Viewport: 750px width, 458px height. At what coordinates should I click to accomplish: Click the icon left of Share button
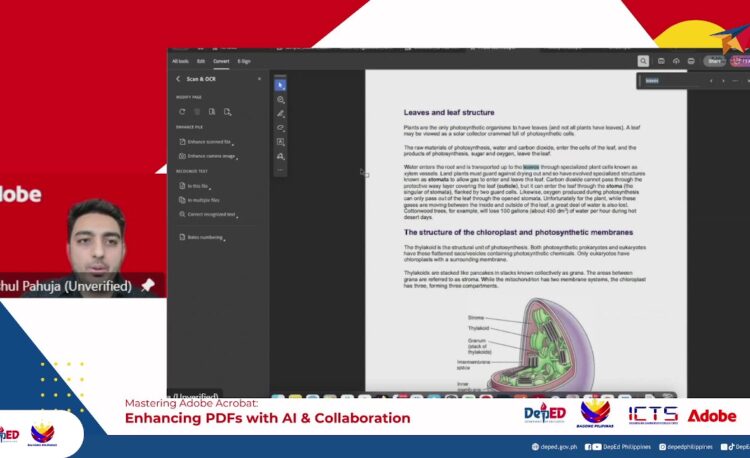click(x=691, y=61)
